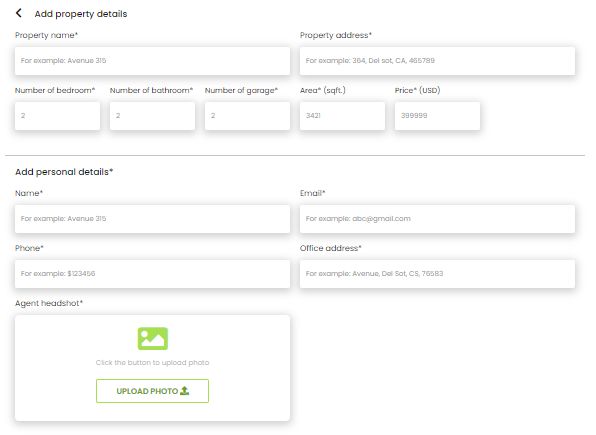Click the 'Office address*' label

(331, 248)
